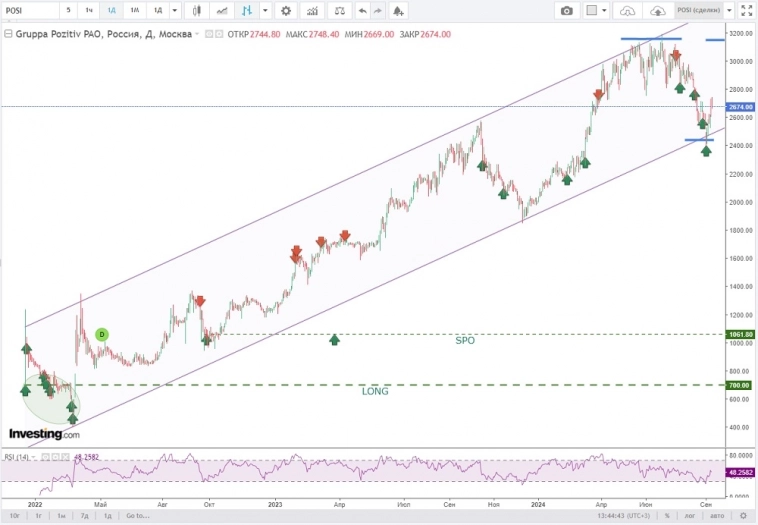Set range to 1г at bottom
758x525 pixels.
(38, 515)
